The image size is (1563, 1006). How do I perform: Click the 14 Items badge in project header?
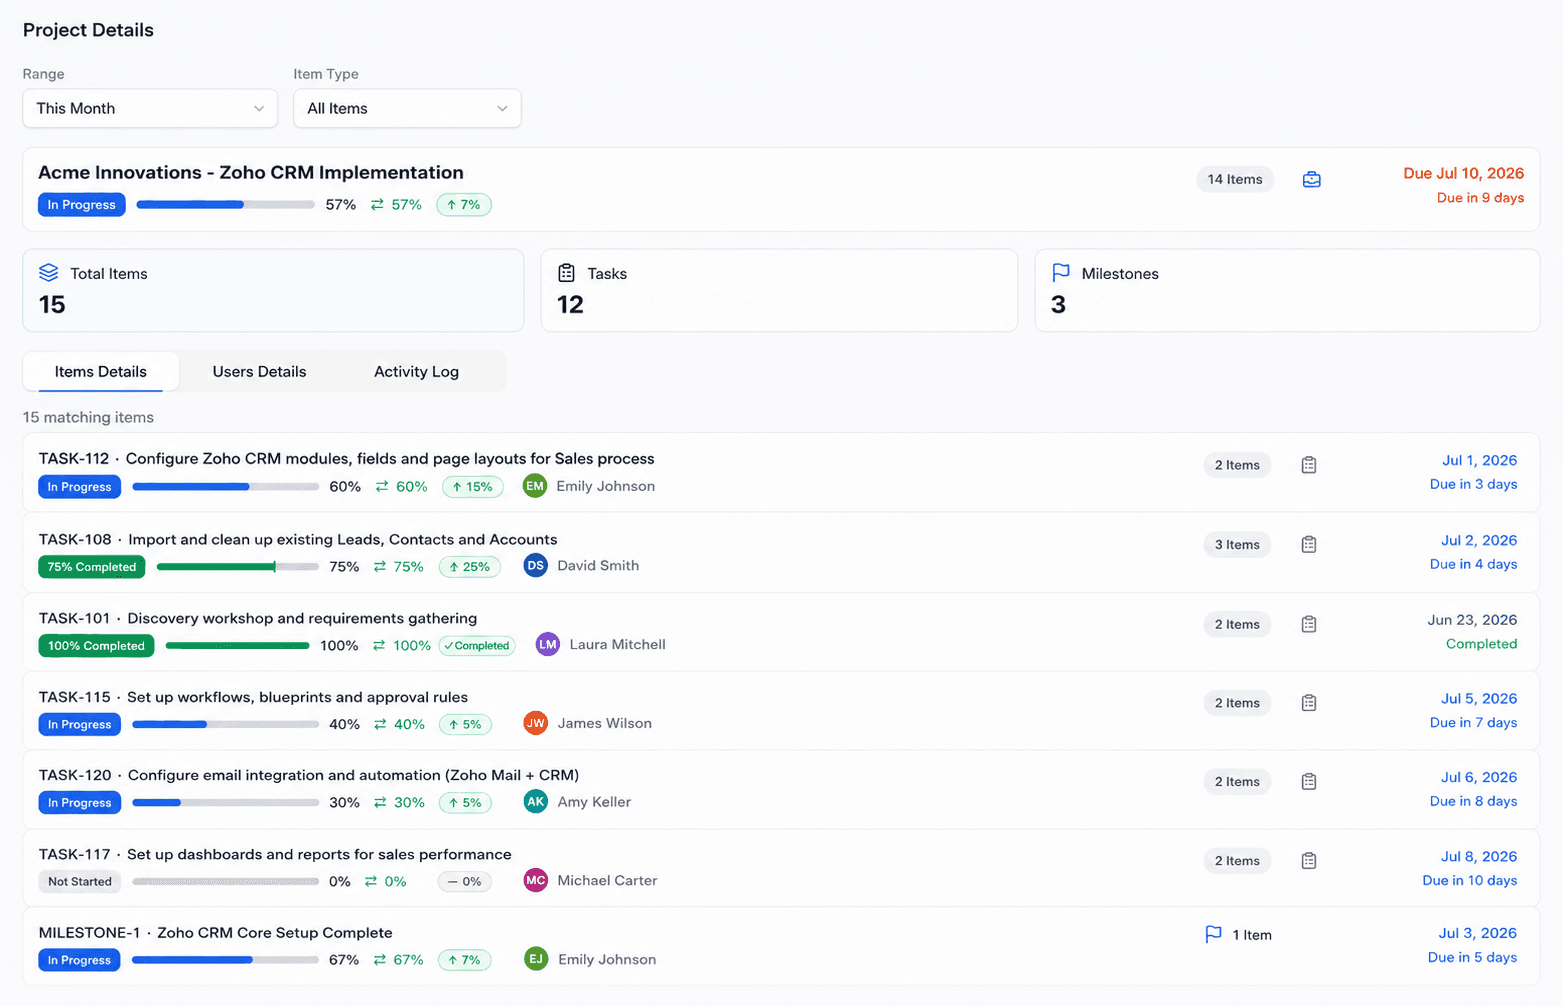click(1235, 180)
